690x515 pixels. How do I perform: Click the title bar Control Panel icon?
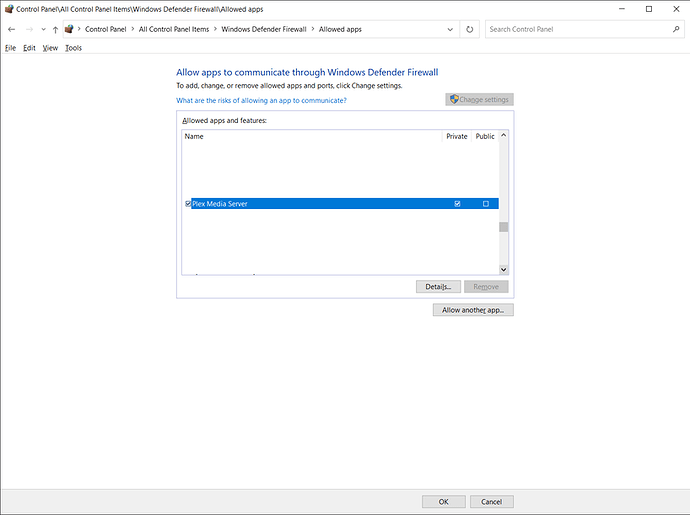click(x=9, y=9)
